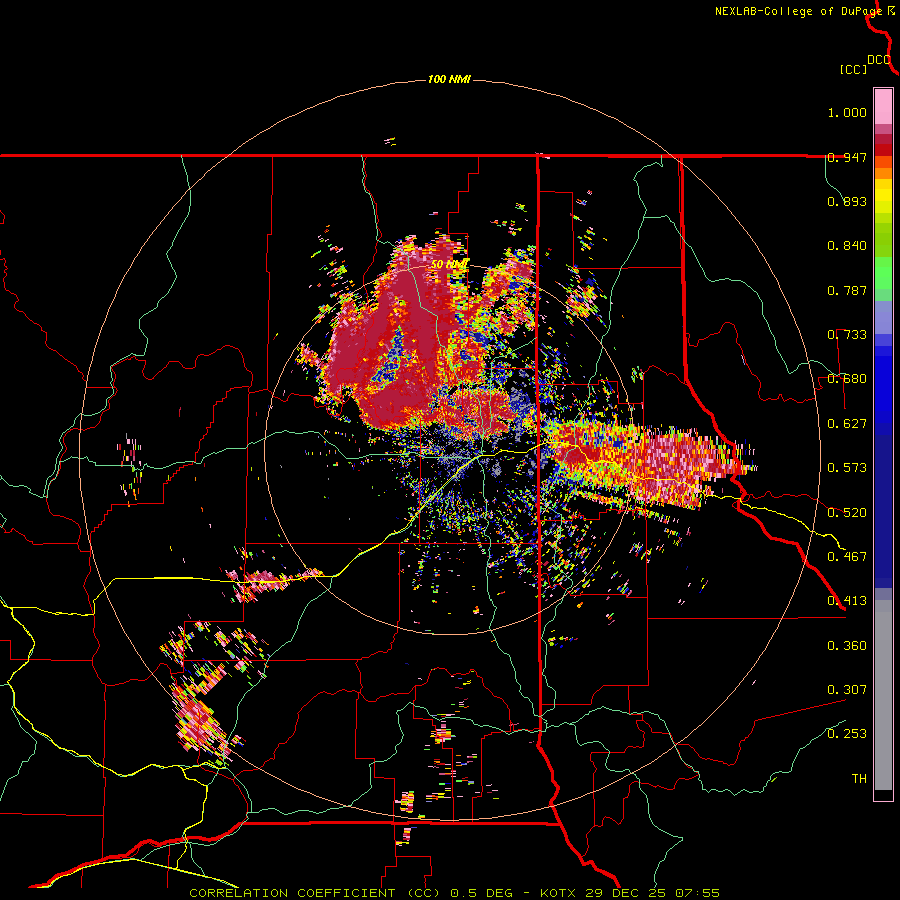The height and width of the screenshot is (900, 900).
Task: Select the 0.947 scale value
Action: pos(847,157)
